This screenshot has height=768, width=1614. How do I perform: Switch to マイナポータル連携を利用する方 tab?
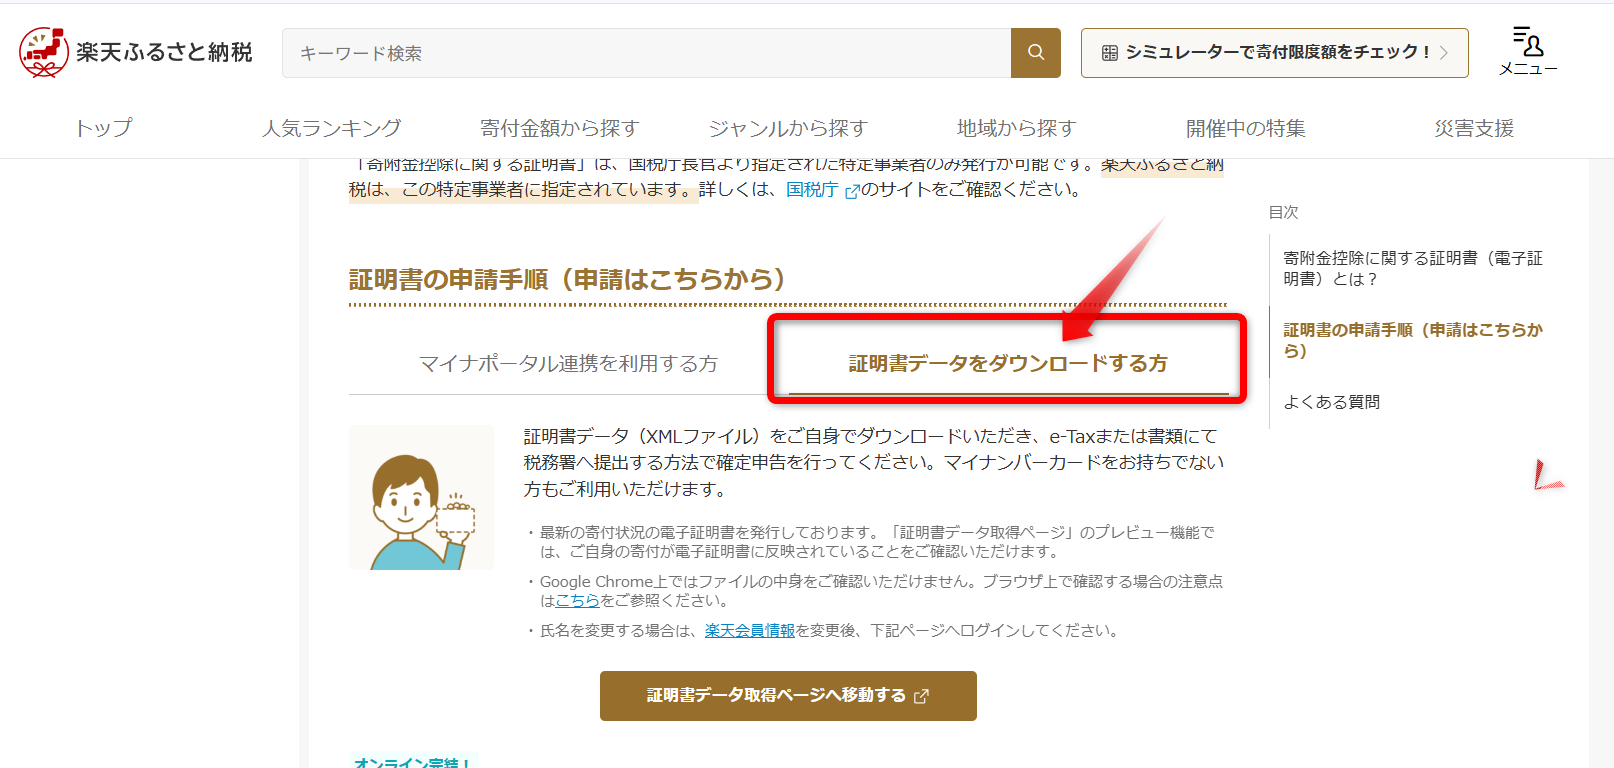click(x=568, y=363)
